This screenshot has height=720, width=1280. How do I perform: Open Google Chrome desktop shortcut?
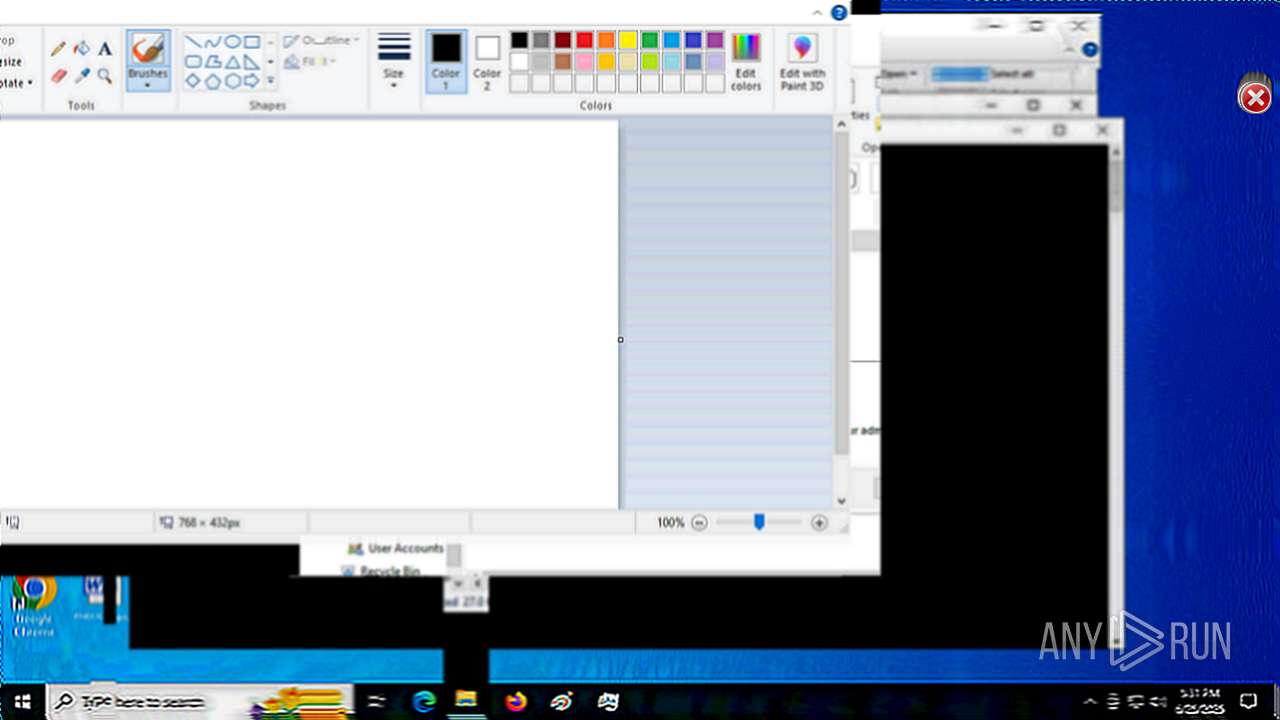(x=33, y=606)
